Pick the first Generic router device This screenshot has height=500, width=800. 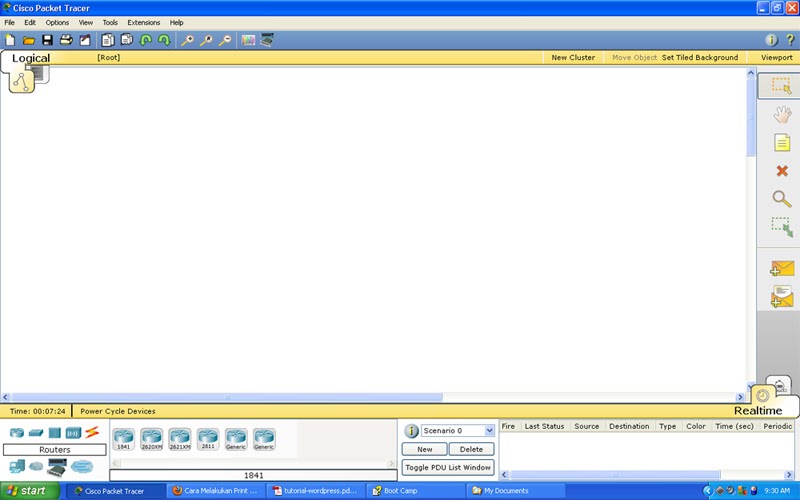(236, 439)
